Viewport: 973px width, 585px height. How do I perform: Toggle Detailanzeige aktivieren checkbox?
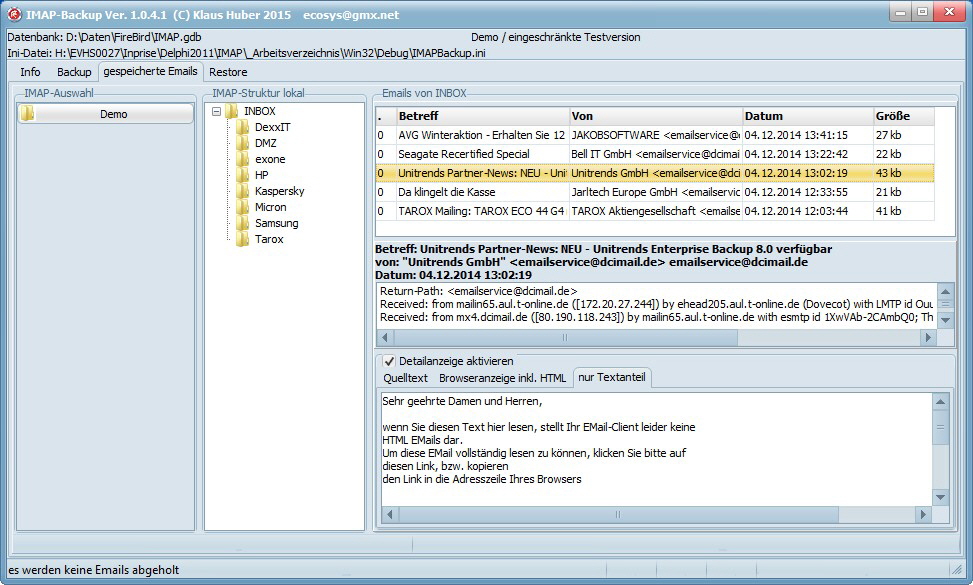[389, 361]
